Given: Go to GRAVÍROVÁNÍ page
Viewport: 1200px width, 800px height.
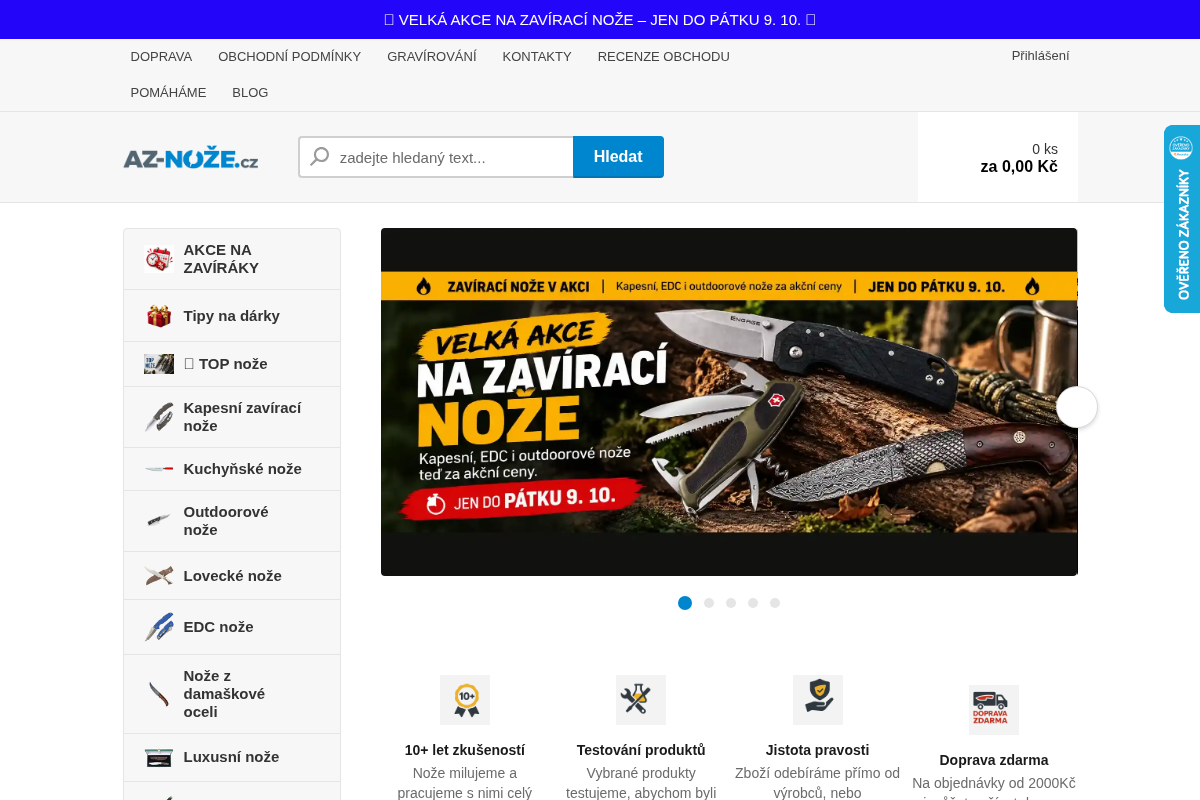Looking at the screenshot, I should [x=432, y=57].
